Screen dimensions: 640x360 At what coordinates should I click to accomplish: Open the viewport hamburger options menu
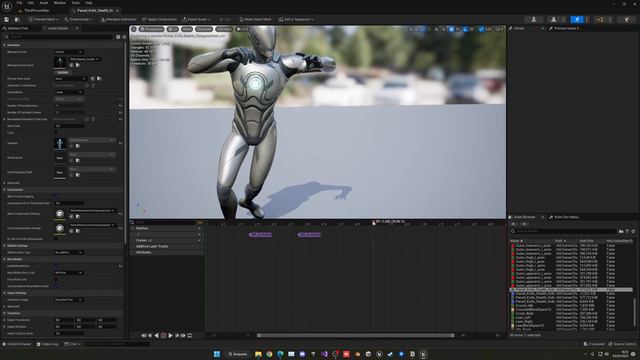coord(134,29)
